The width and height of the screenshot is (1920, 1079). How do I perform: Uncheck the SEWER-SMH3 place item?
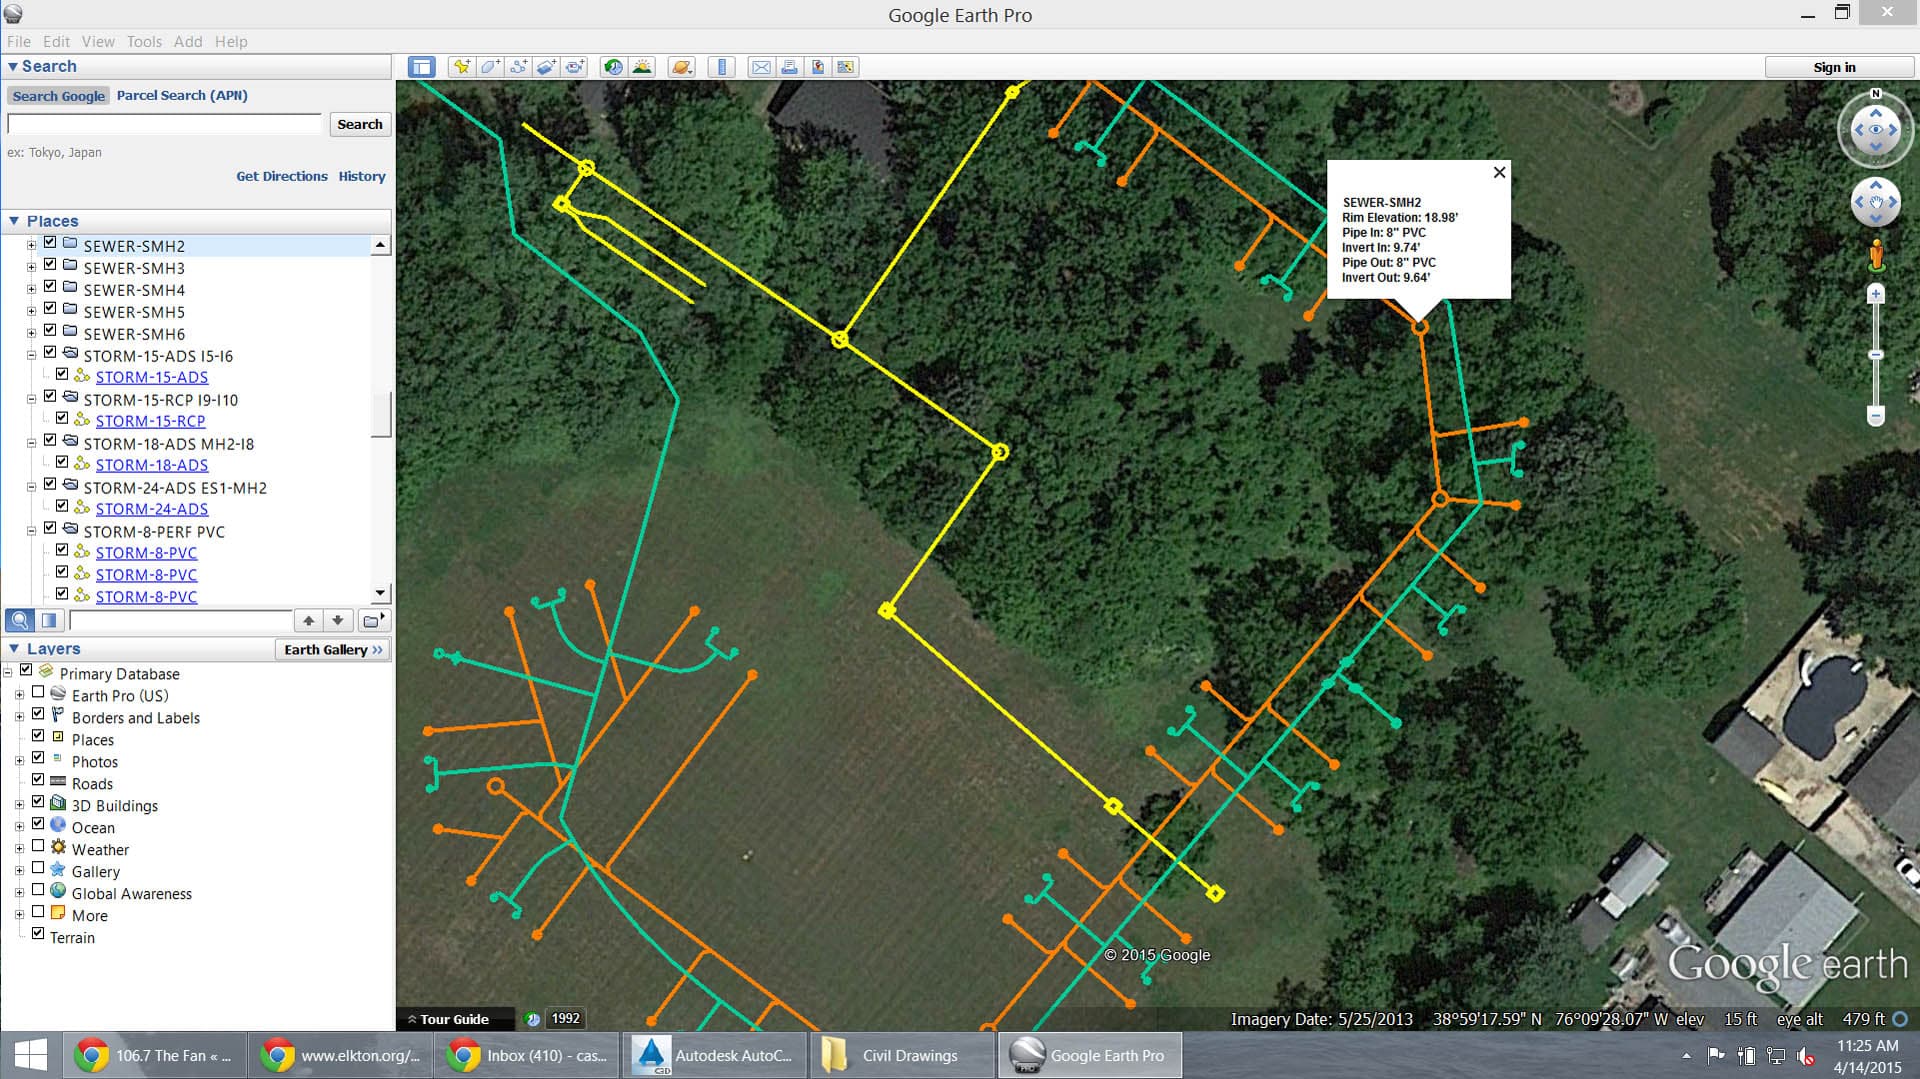pos(49,267)
